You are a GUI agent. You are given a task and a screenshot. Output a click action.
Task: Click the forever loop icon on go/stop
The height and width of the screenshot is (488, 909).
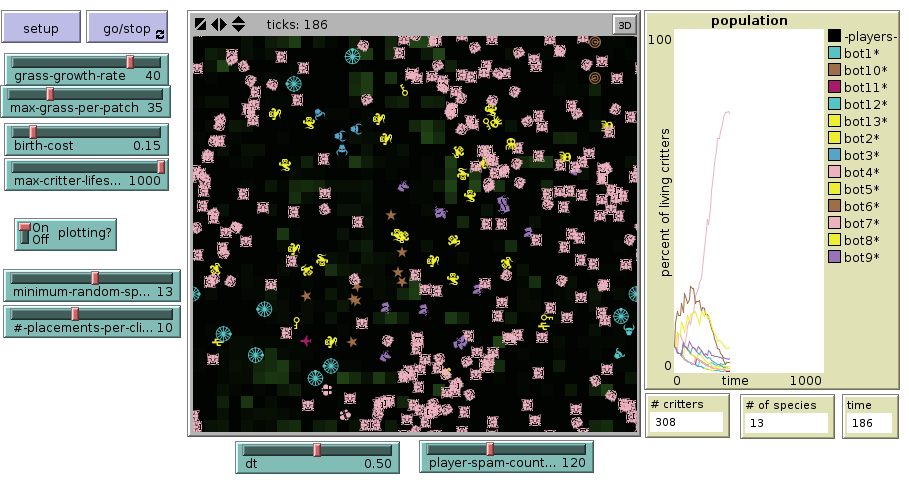coord(160,34)
